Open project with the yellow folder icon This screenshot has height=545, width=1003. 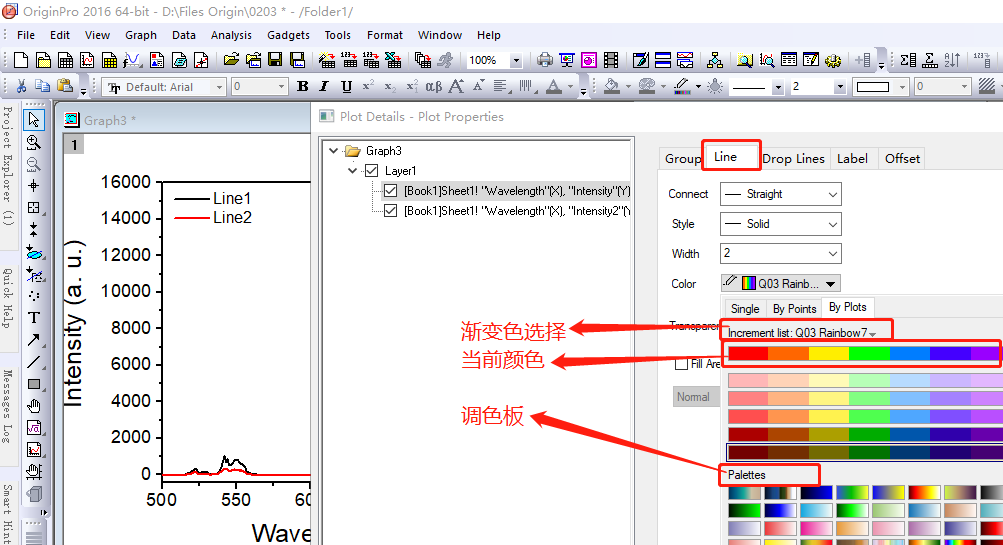232,60
